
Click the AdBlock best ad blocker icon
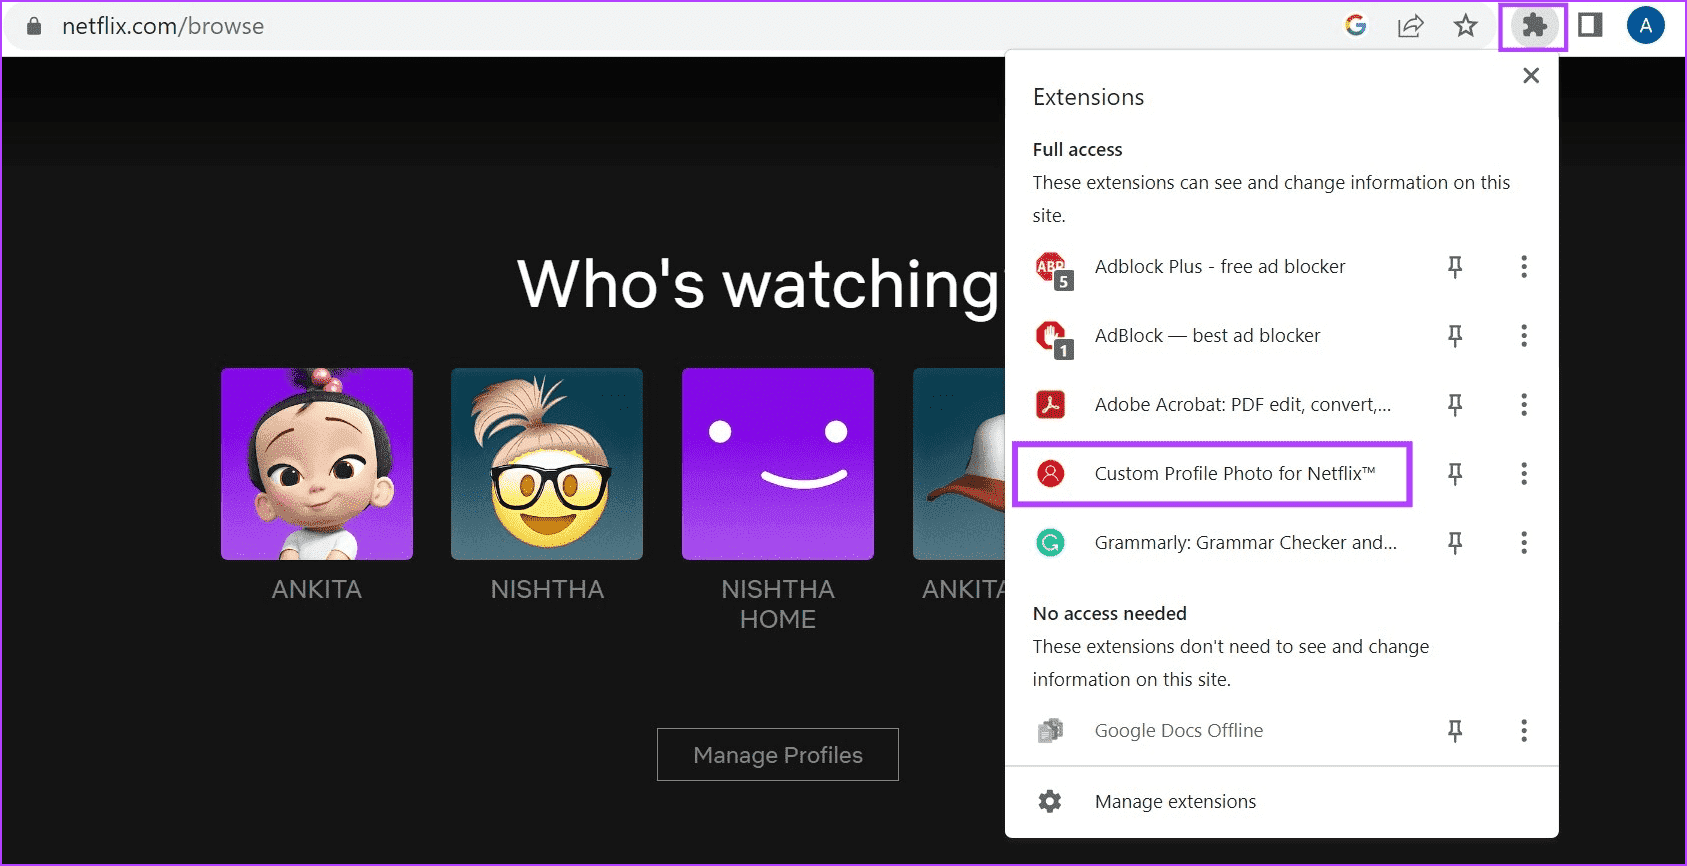pos(1053,339)
